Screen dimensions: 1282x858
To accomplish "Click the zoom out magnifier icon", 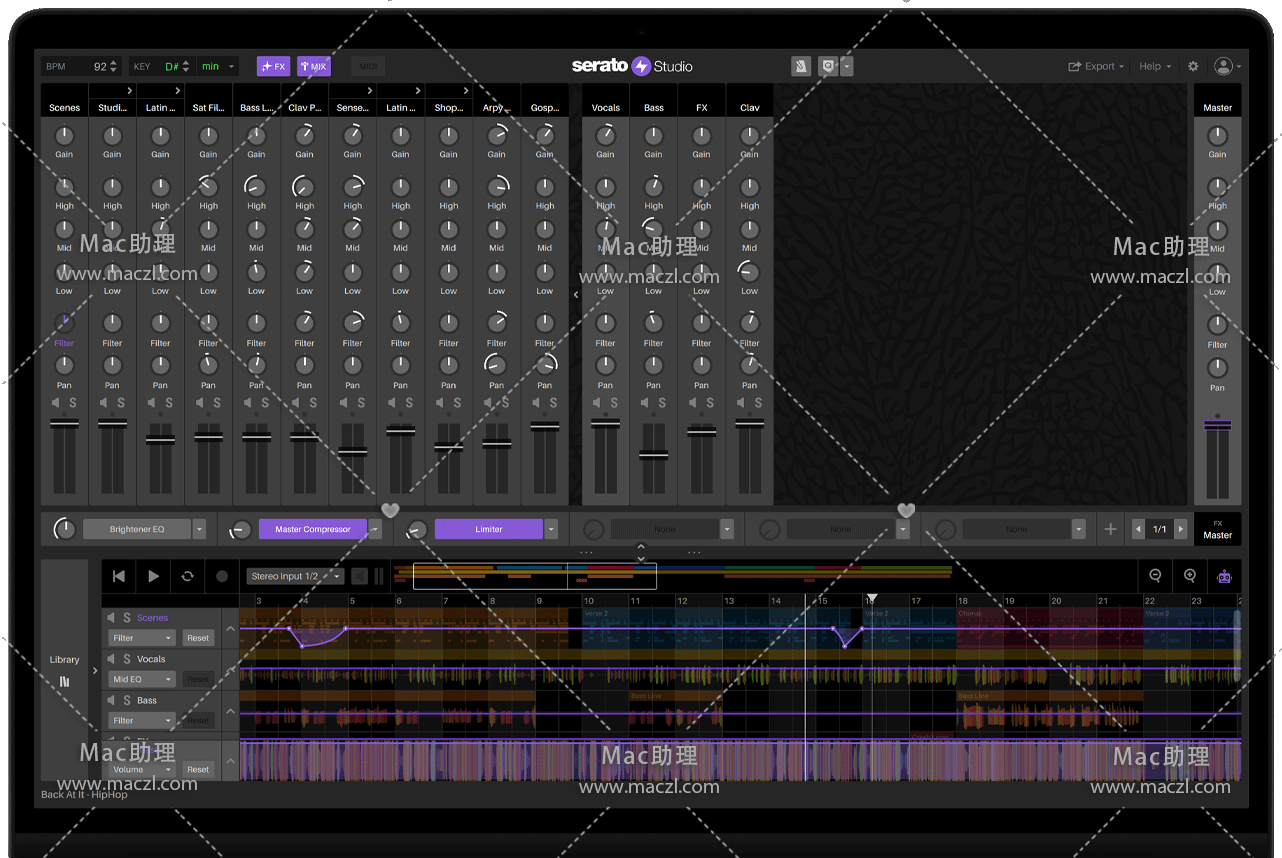I will pyautogui.click(x=1155, y=576).
